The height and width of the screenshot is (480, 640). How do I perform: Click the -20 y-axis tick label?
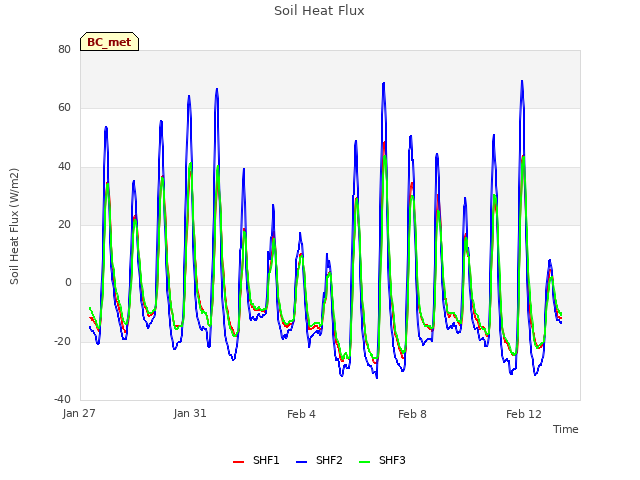click(63, 341)
